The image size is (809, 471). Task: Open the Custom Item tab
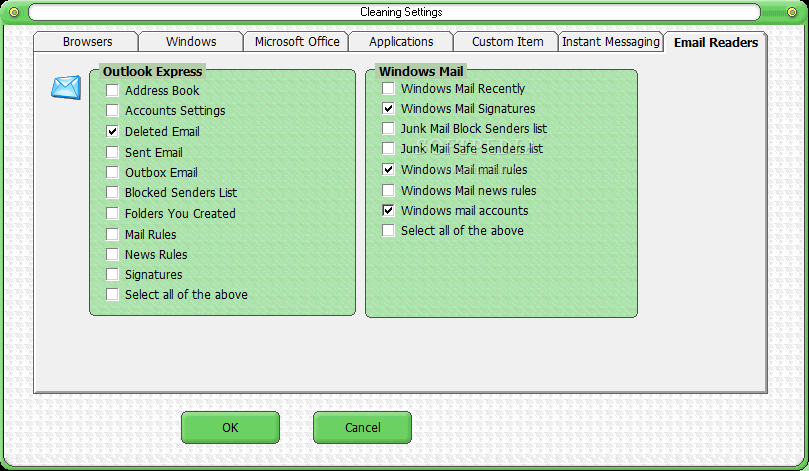point(507,42)
